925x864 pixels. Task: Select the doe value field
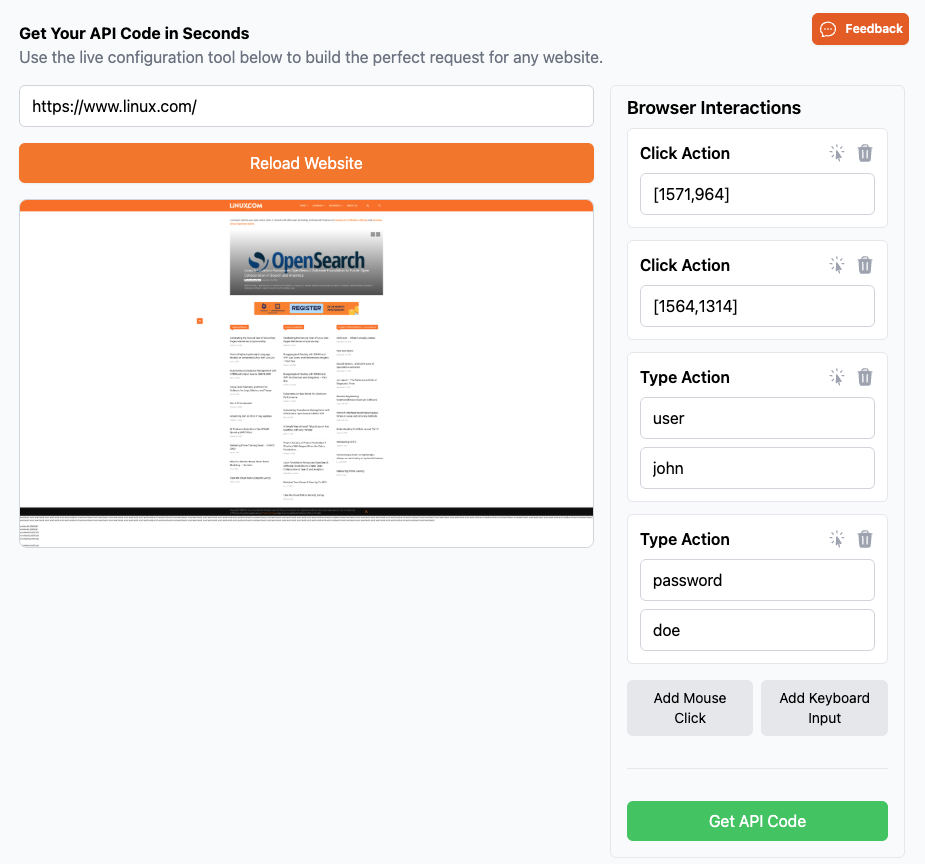(x=757, y=630)
